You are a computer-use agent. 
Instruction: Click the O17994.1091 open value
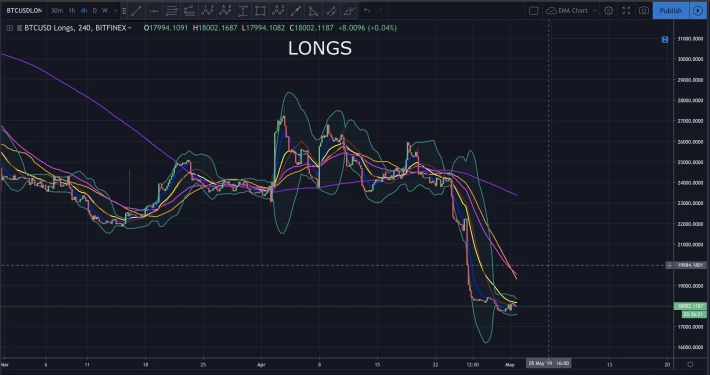pos(166,28)
